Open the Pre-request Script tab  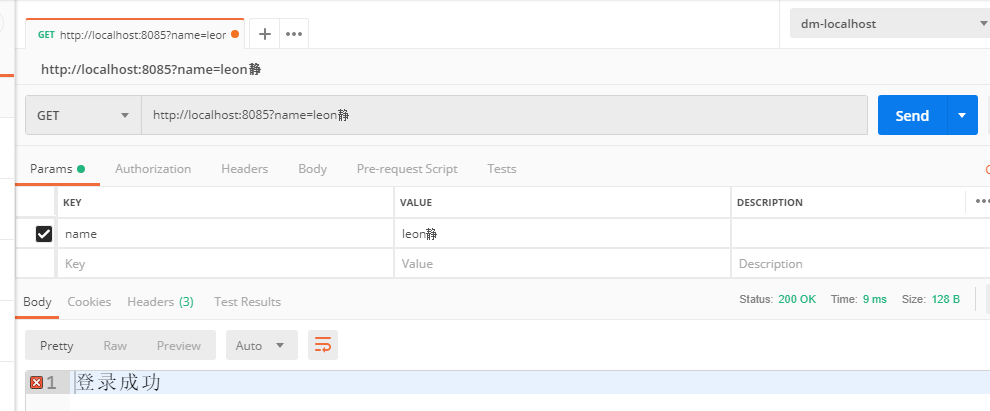(x=407, y=169)
